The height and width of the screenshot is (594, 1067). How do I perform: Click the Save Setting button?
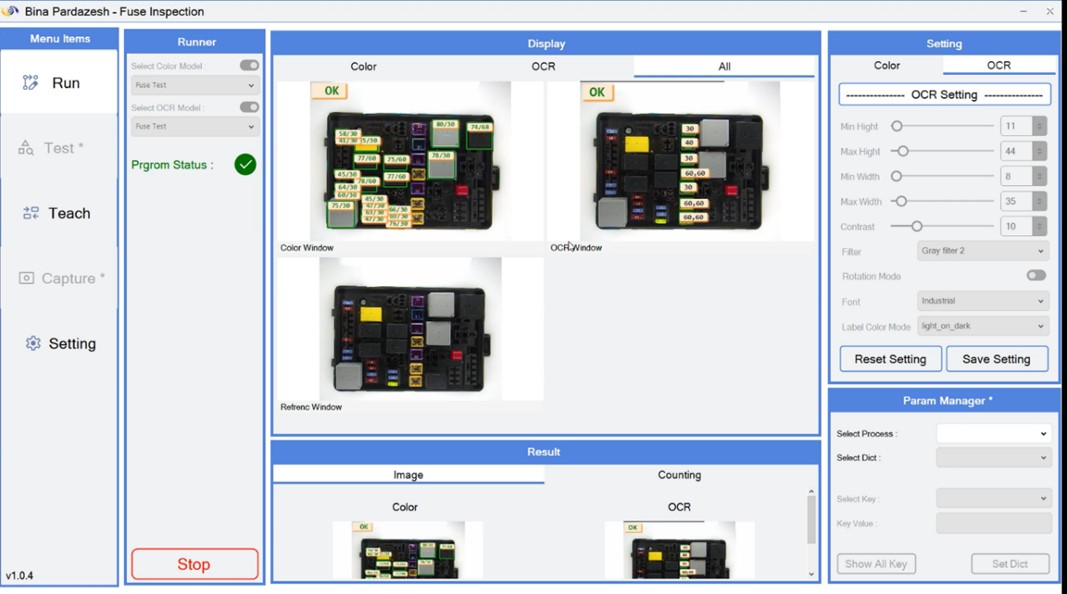[996, 359]
